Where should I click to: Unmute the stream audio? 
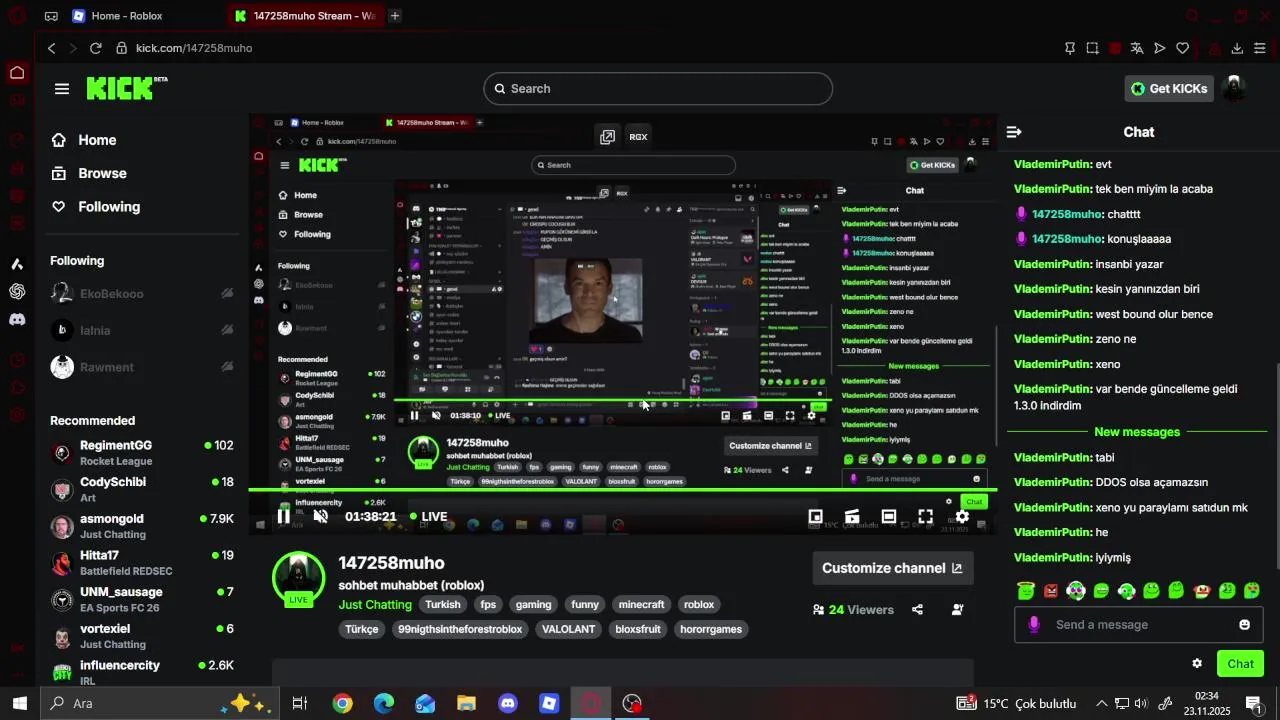[x=321, y=516]
